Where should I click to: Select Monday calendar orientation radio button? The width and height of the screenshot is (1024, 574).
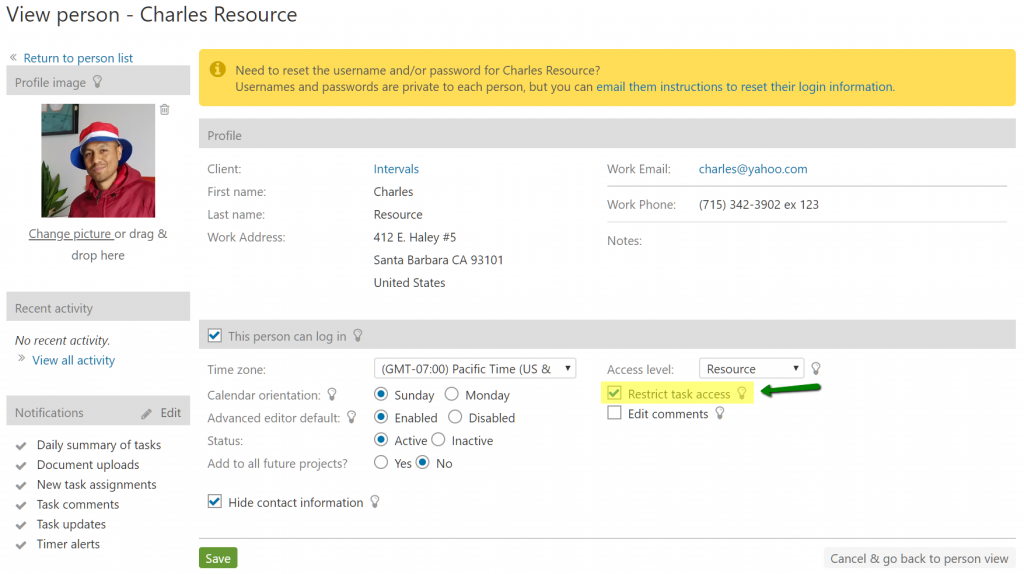click(452, 395)
